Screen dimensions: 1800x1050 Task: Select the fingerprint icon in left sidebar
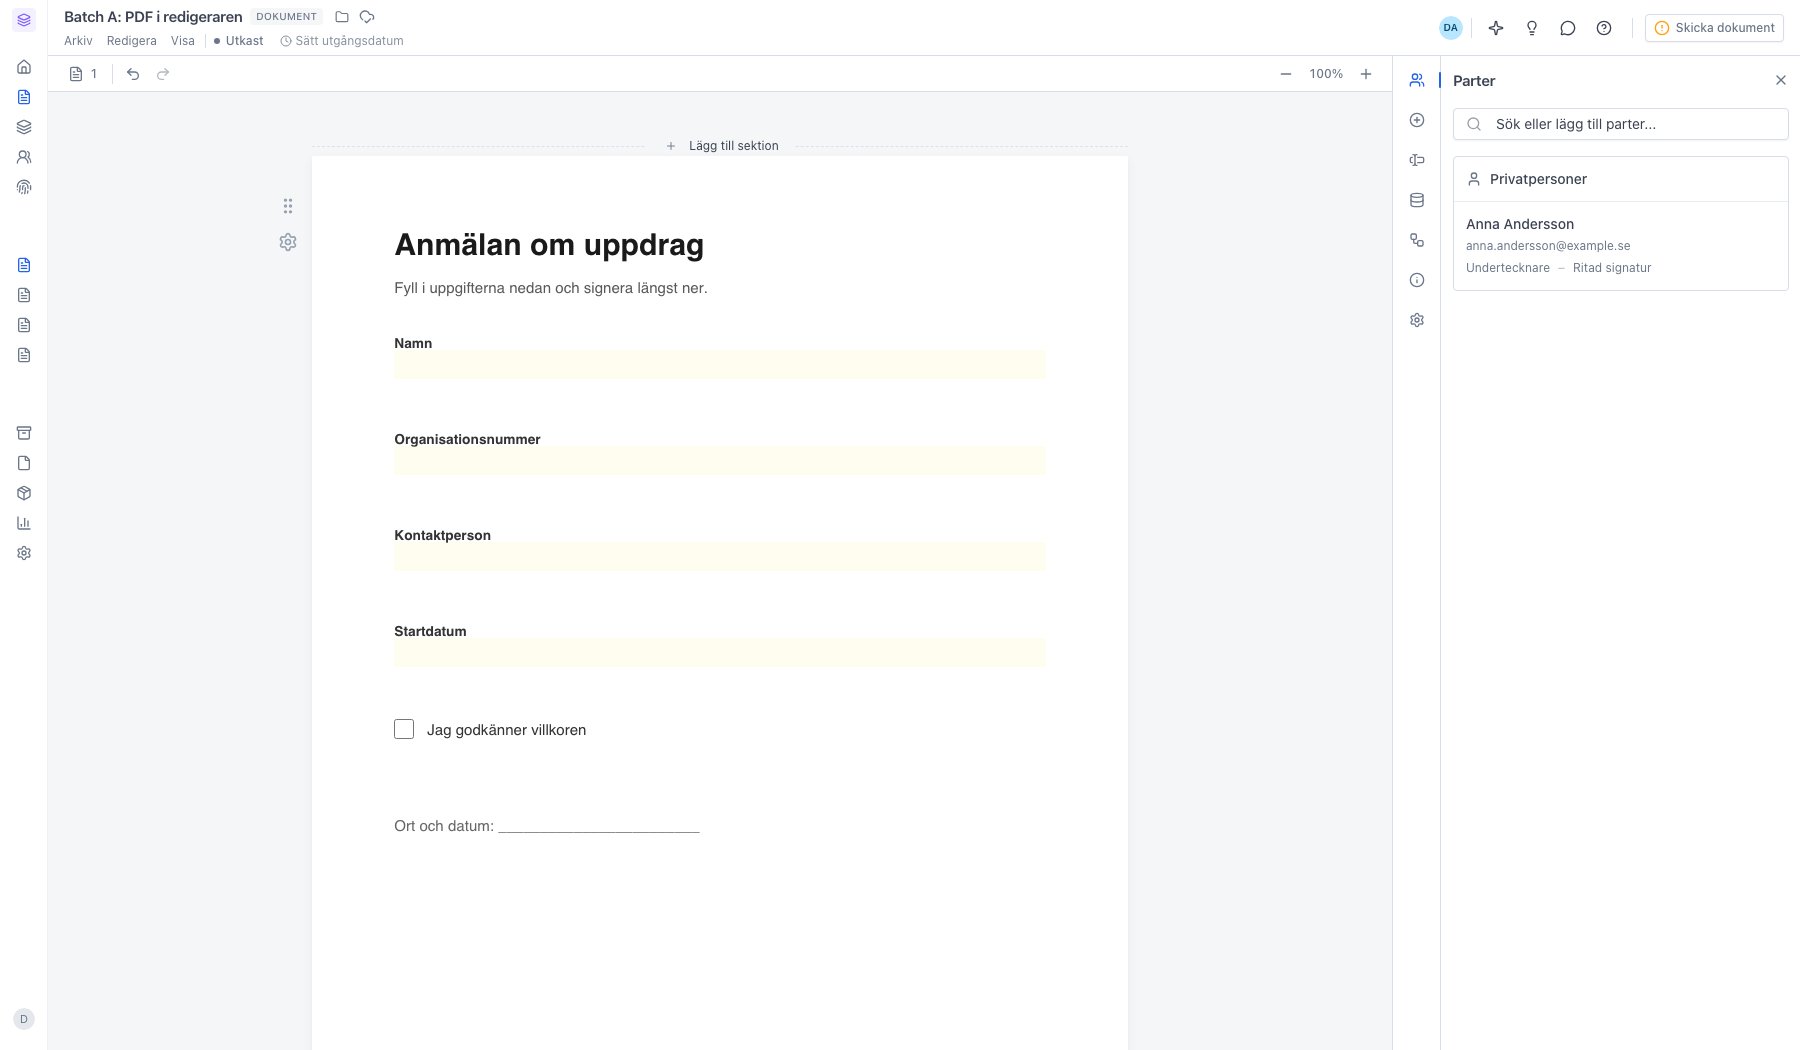[x=24, y=187]
